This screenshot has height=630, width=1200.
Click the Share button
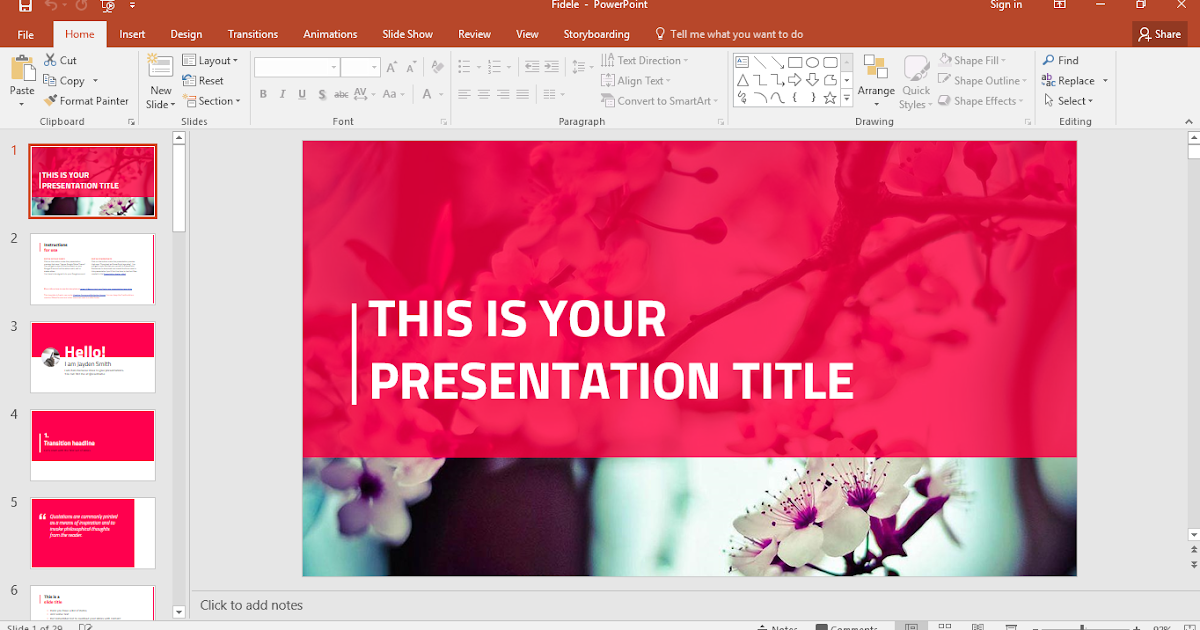coord(1159,33)
